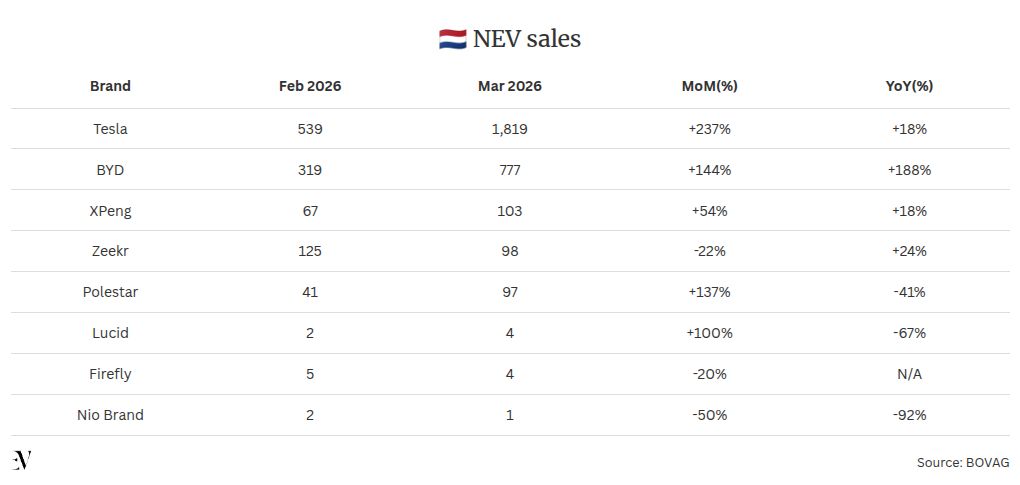1020x485 pixels.
Task: Click the Netherlands flag icon in title
Action: pos(452,39)
